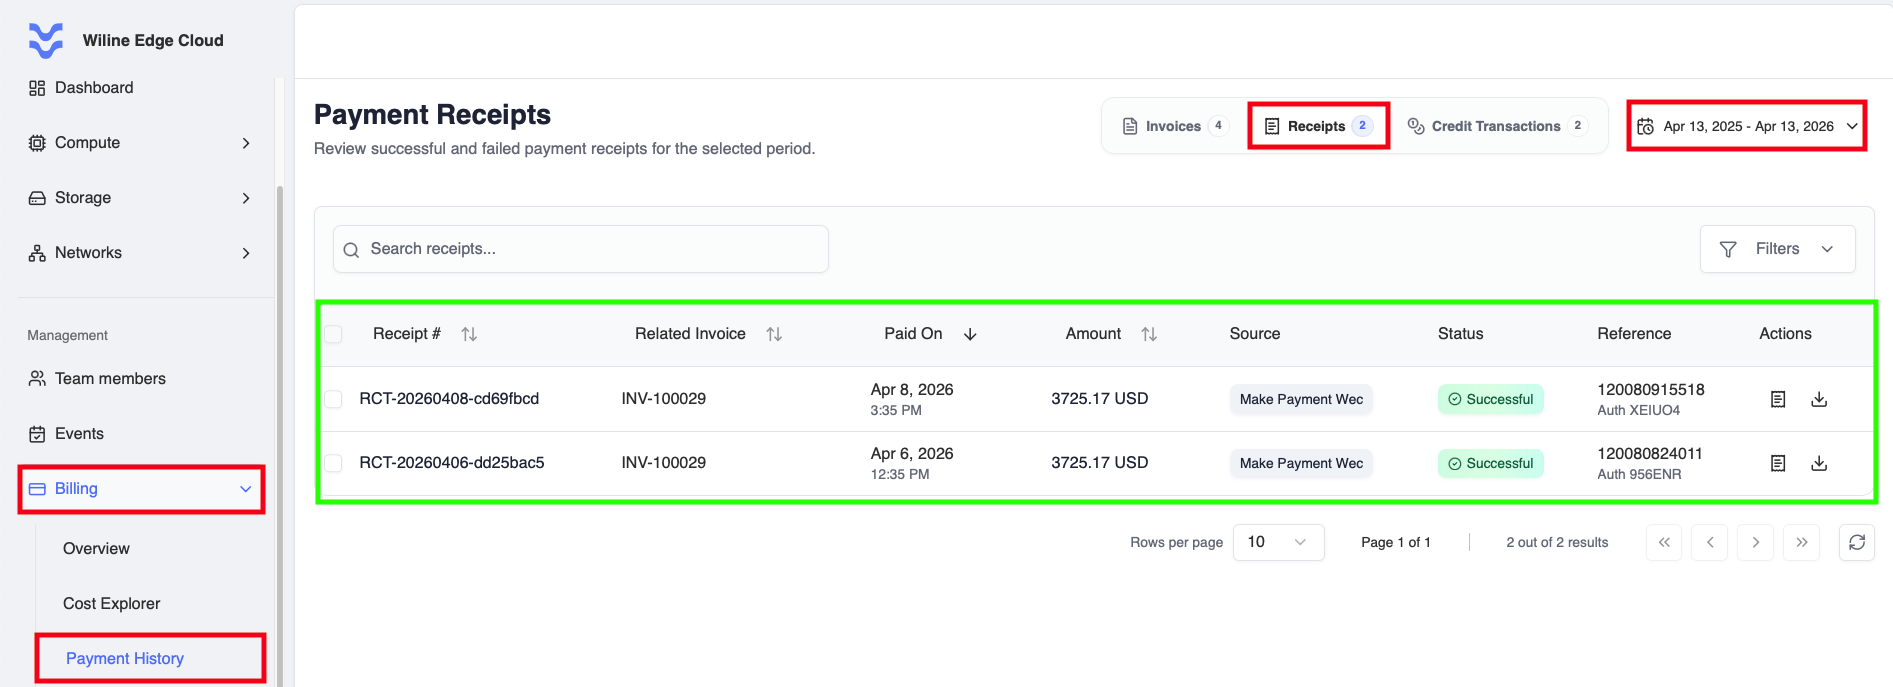The width and height of the screenshot is (1893, 687).
Task: Go to first page of results
Action: (1664, 542)
